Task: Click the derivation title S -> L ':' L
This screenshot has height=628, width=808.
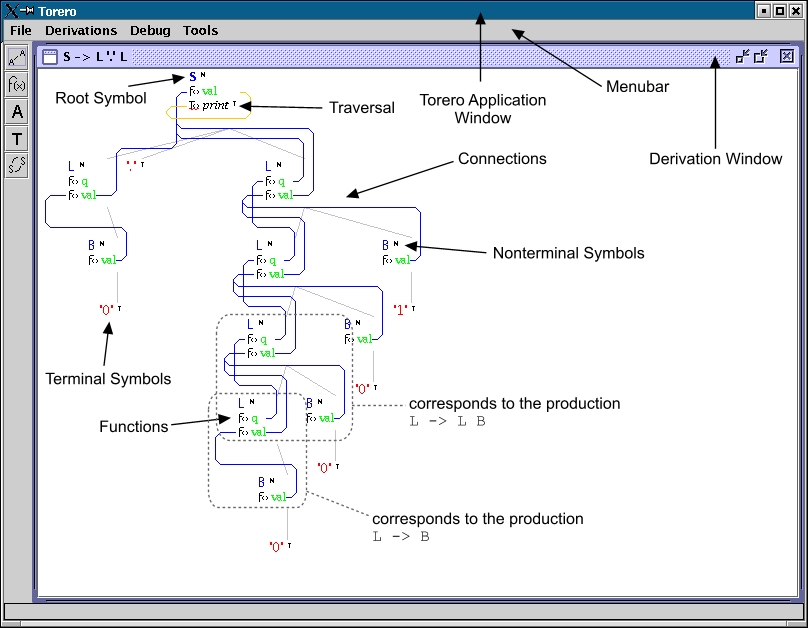Action: point(95,57)
